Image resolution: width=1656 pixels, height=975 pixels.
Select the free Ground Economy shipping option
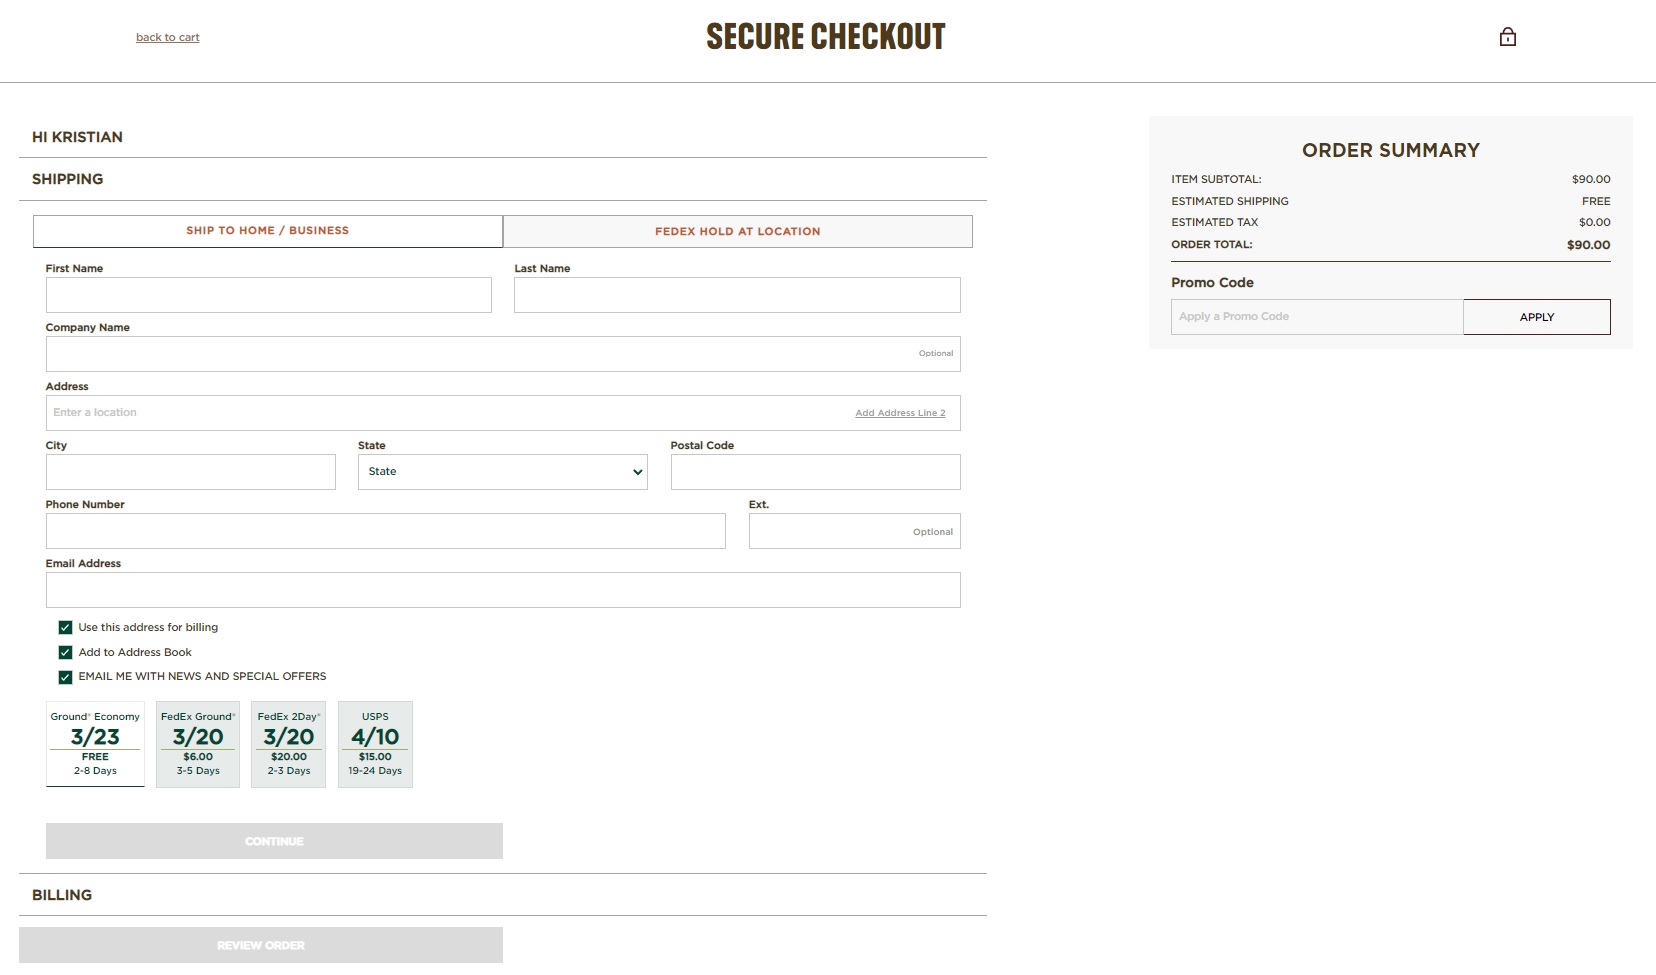pyautogui.click(x=94, y=744)
